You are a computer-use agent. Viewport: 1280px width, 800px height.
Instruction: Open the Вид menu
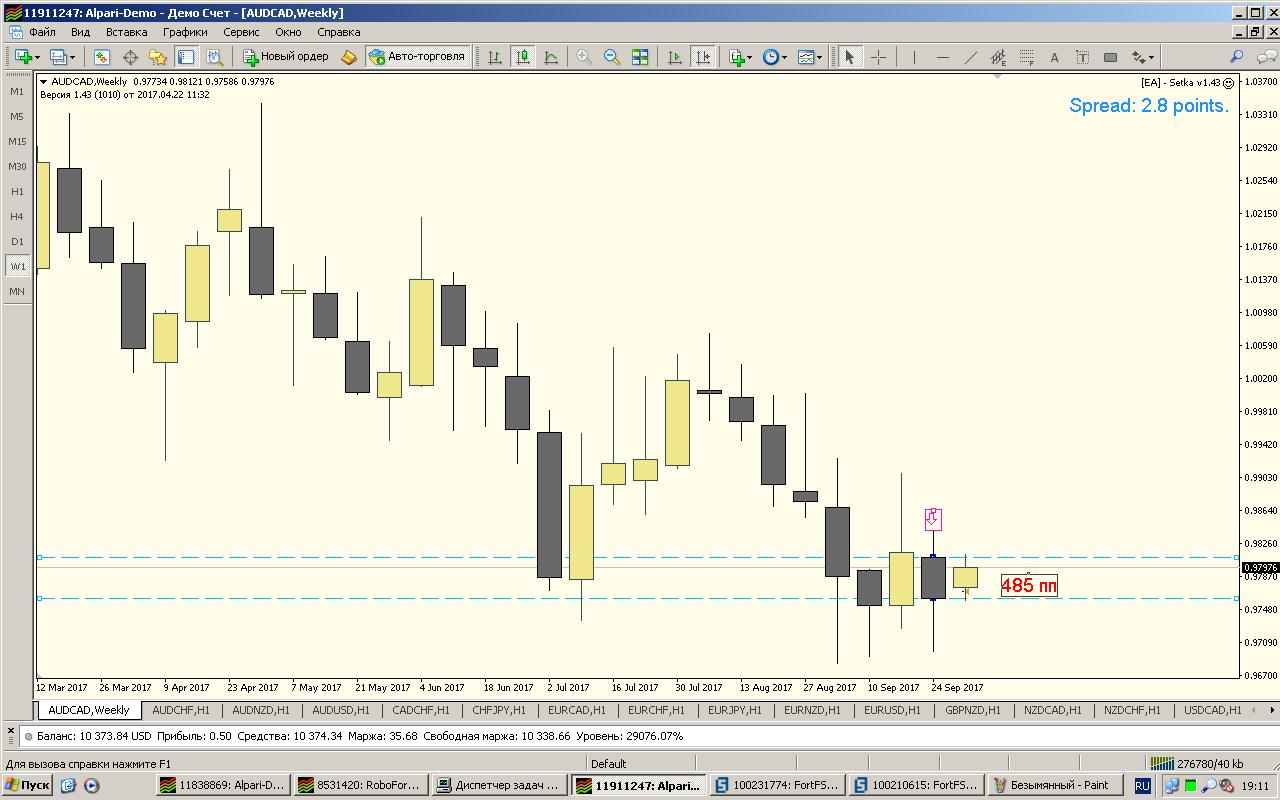(x=81, y=32)
